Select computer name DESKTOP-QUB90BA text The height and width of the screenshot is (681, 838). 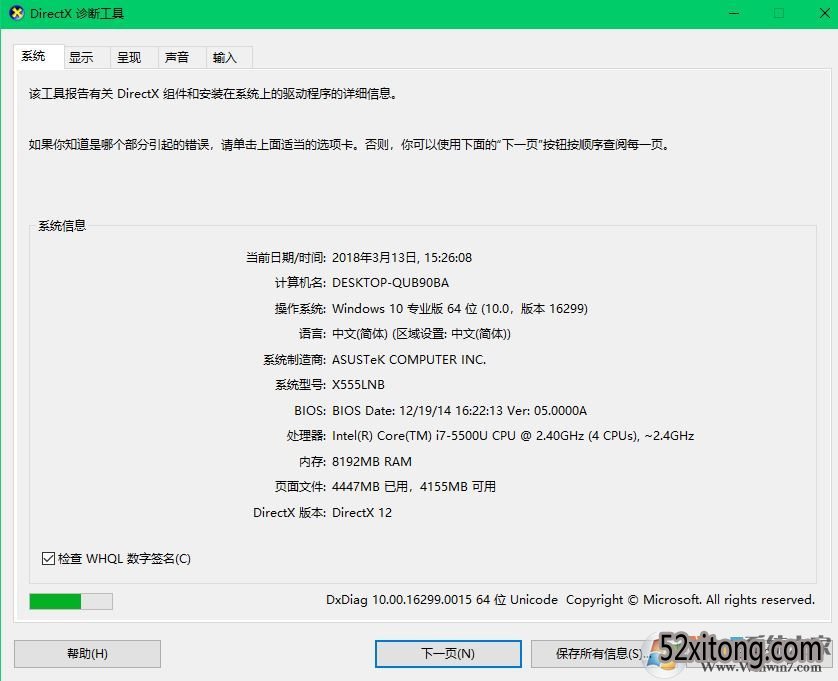tap(390, 283)
